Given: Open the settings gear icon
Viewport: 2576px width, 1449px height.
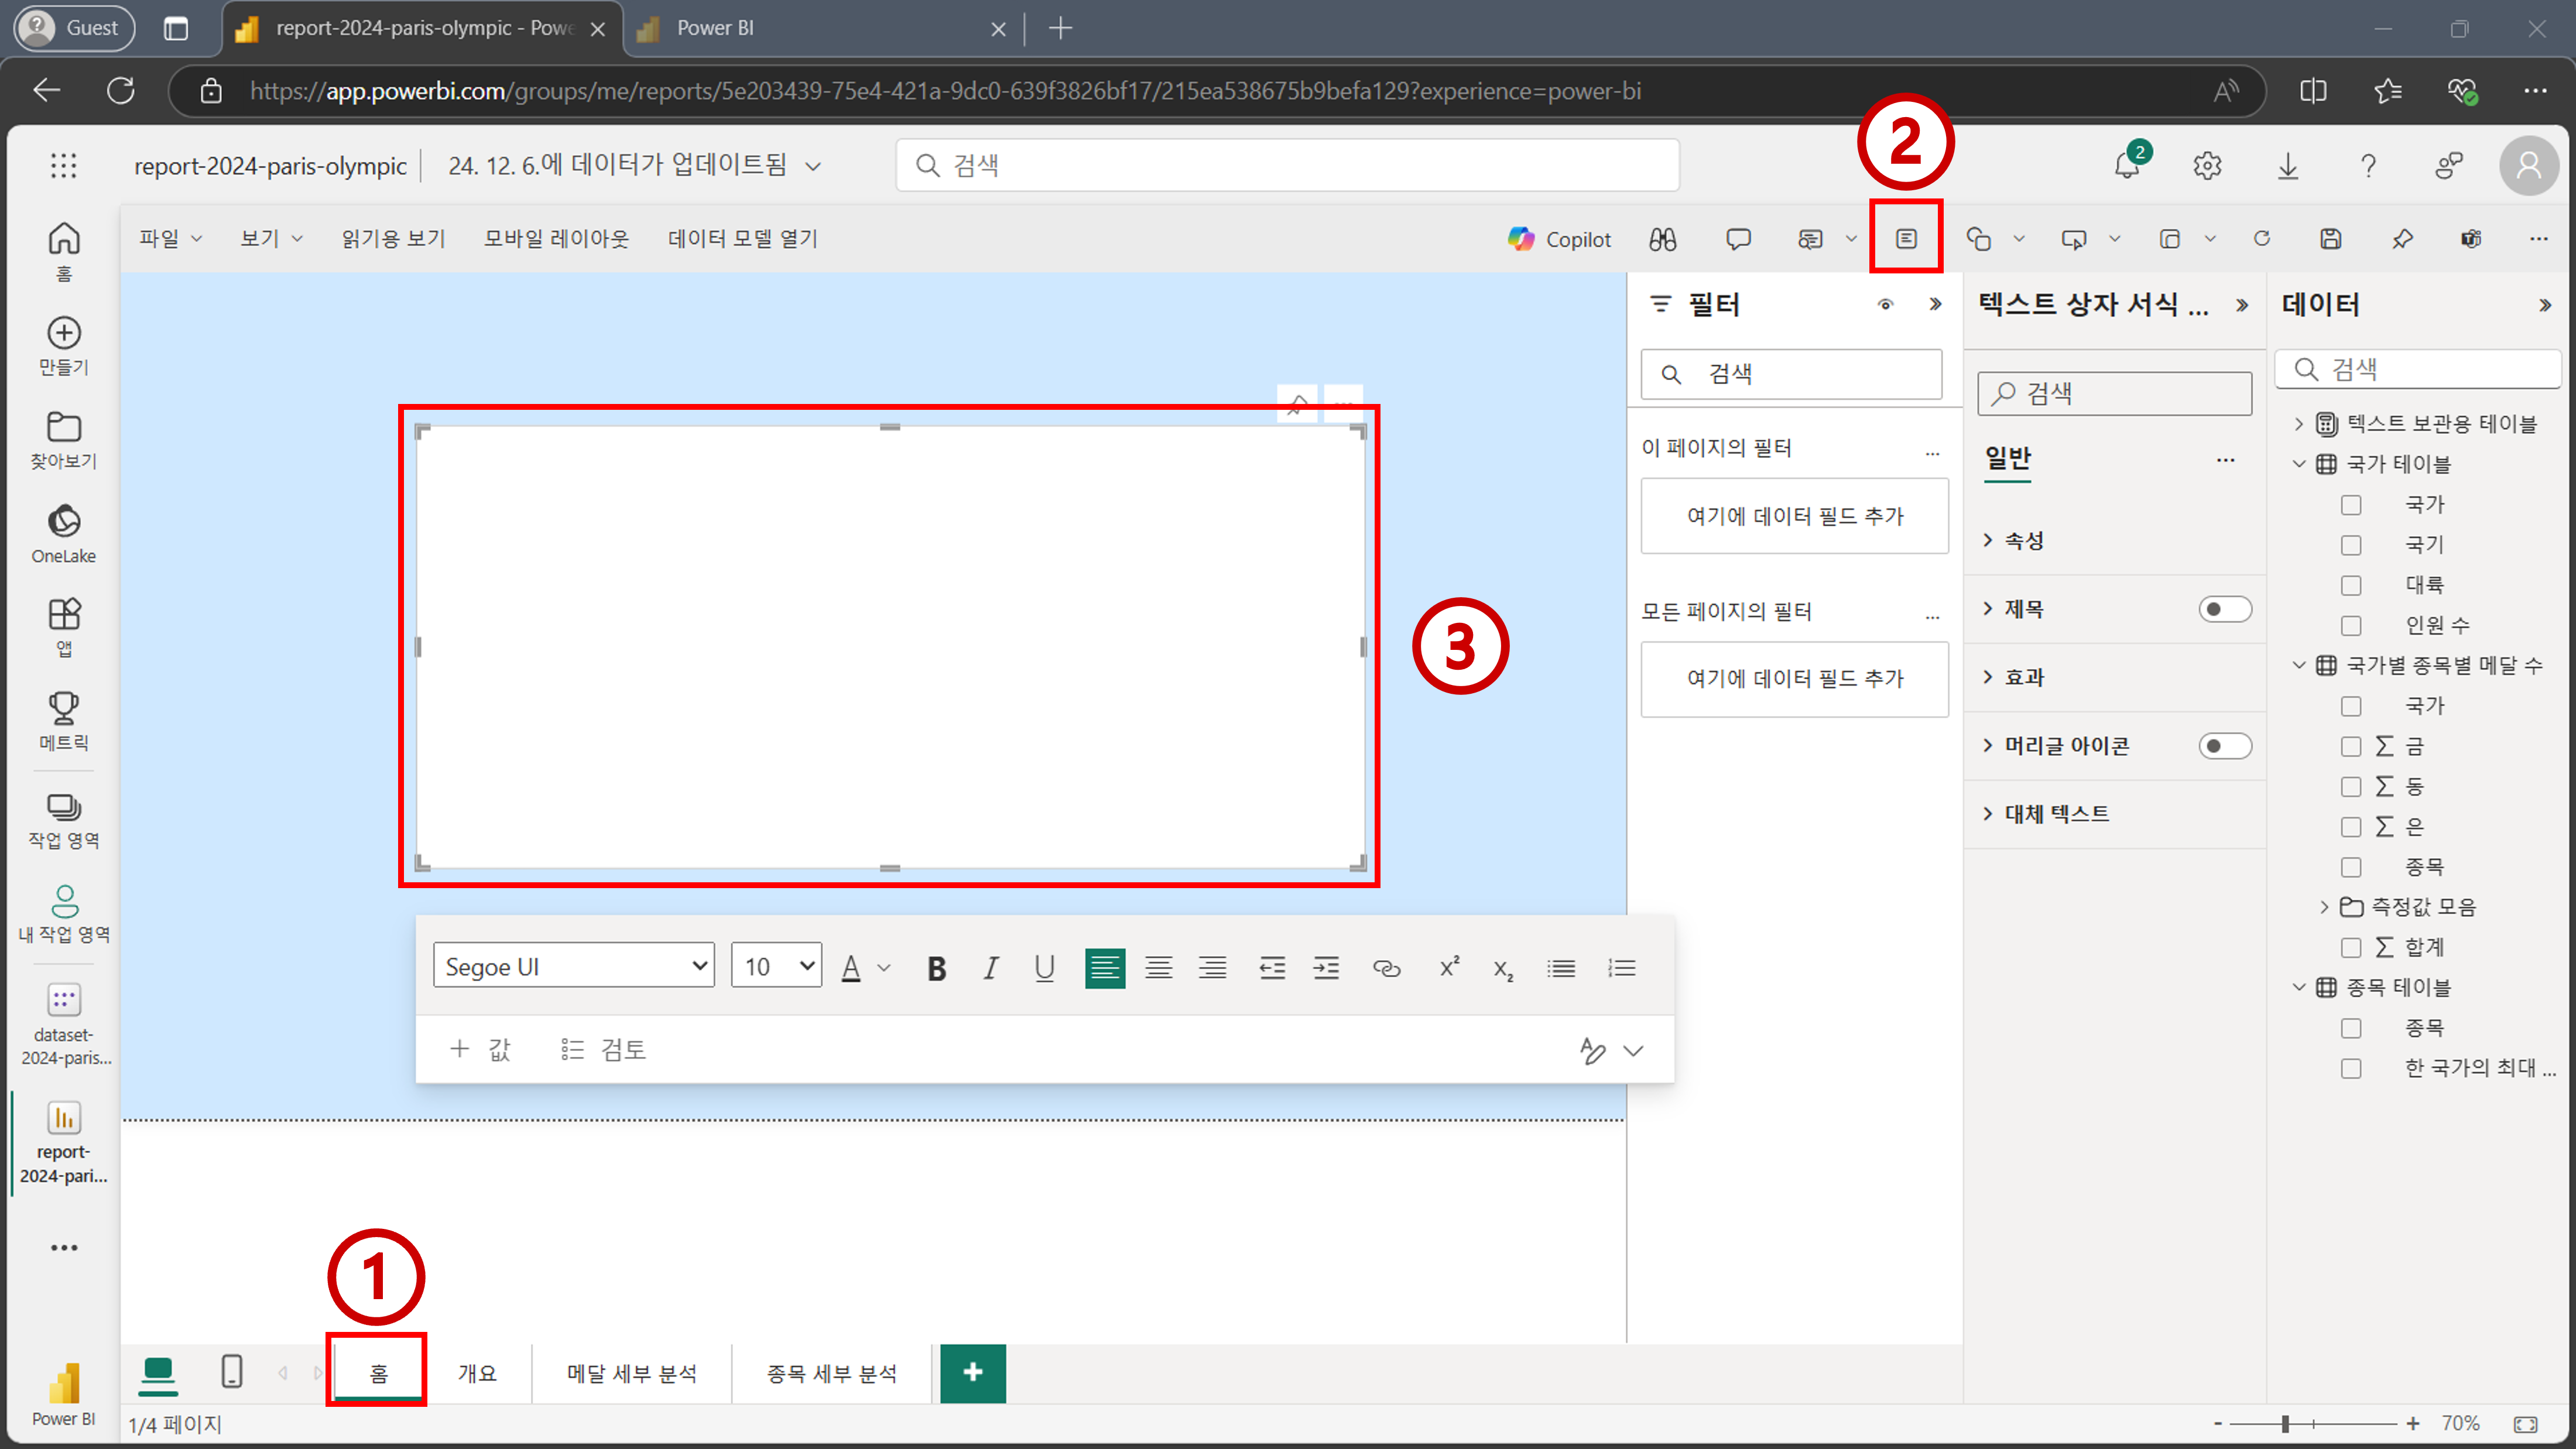Looking at the screenshot, I should click(x=2207, y=165).
